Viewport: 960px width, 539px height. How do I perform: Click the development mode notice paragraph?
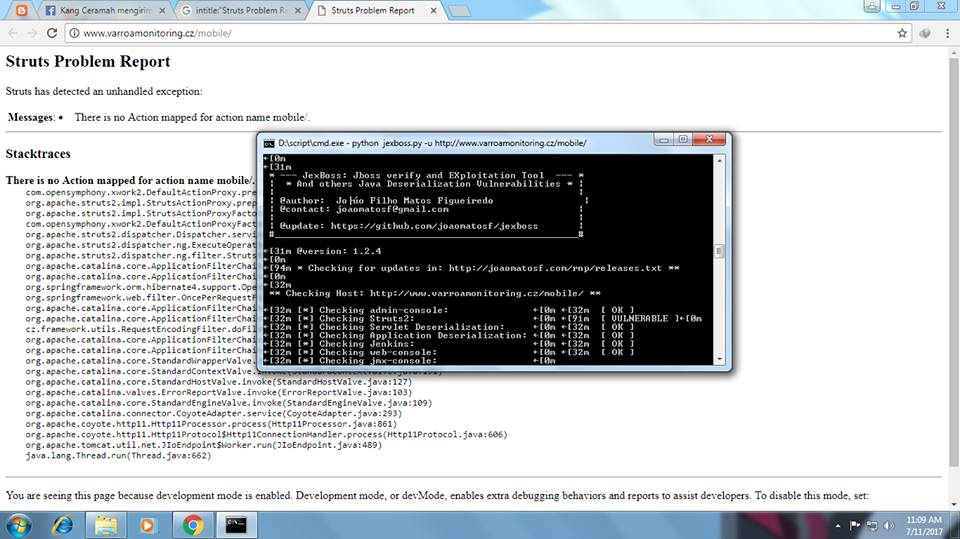[437, 496]
